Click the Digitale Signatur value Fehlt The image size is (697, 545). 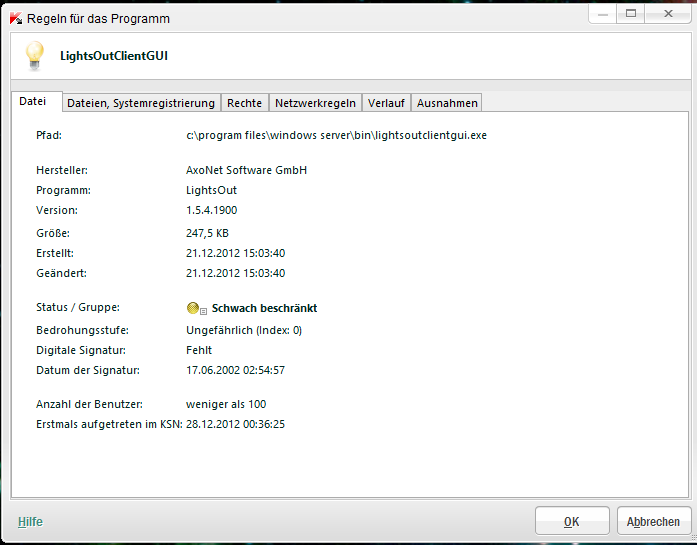[x=199, y=350]
